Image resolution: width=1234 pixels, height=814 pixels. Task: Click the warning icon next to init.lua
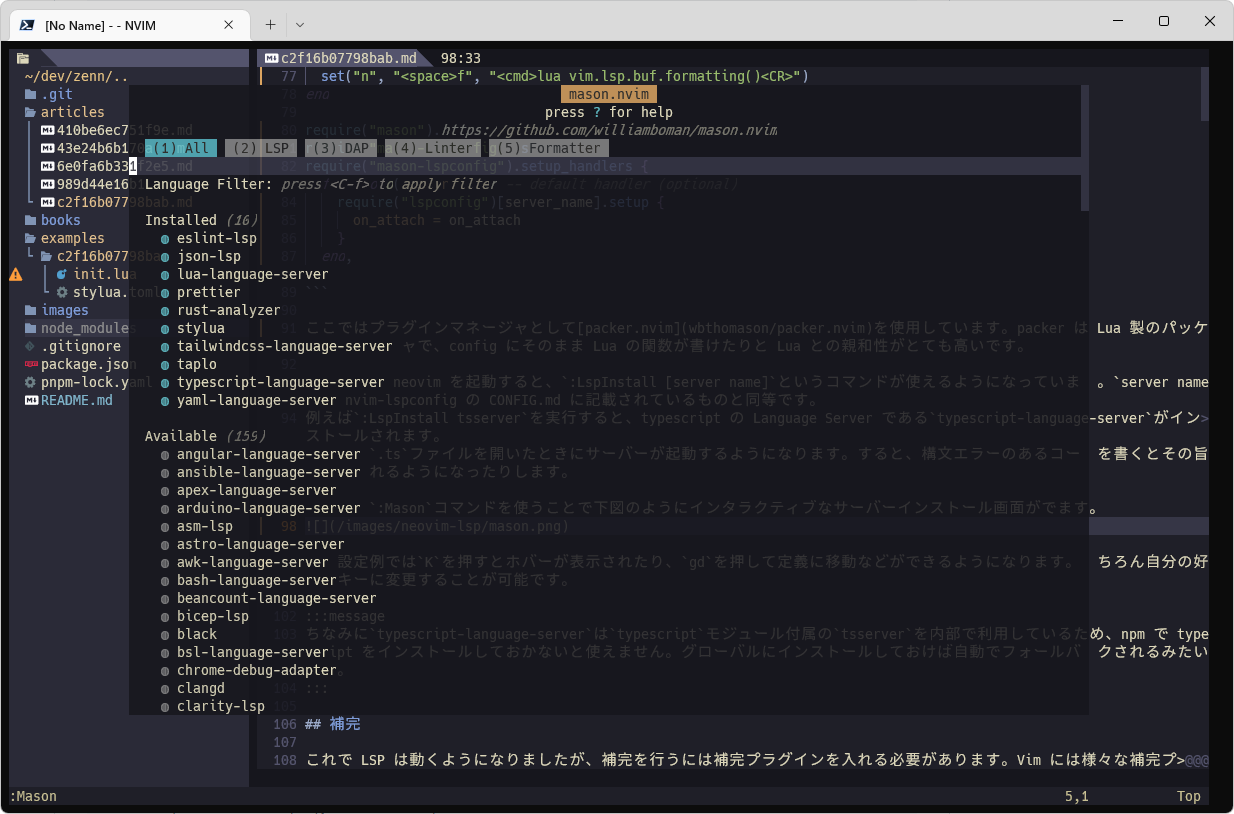16,274
